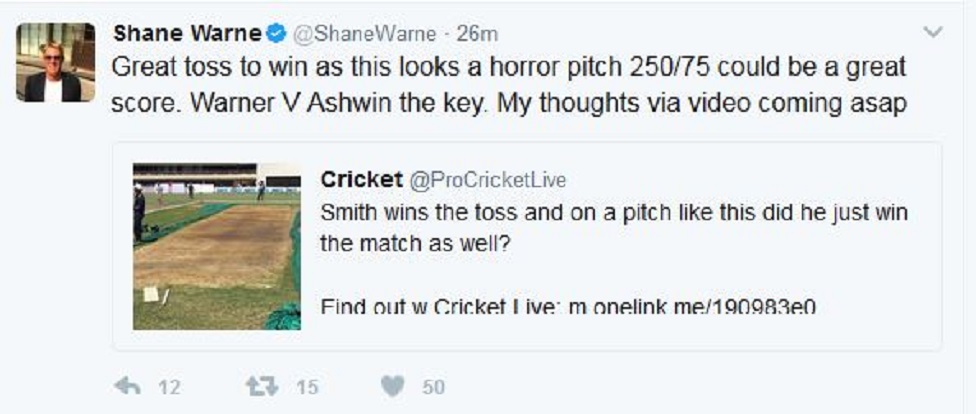Click the reply count 12
The width and height of the screenshot is (976, 414).
tap(169, 388)
